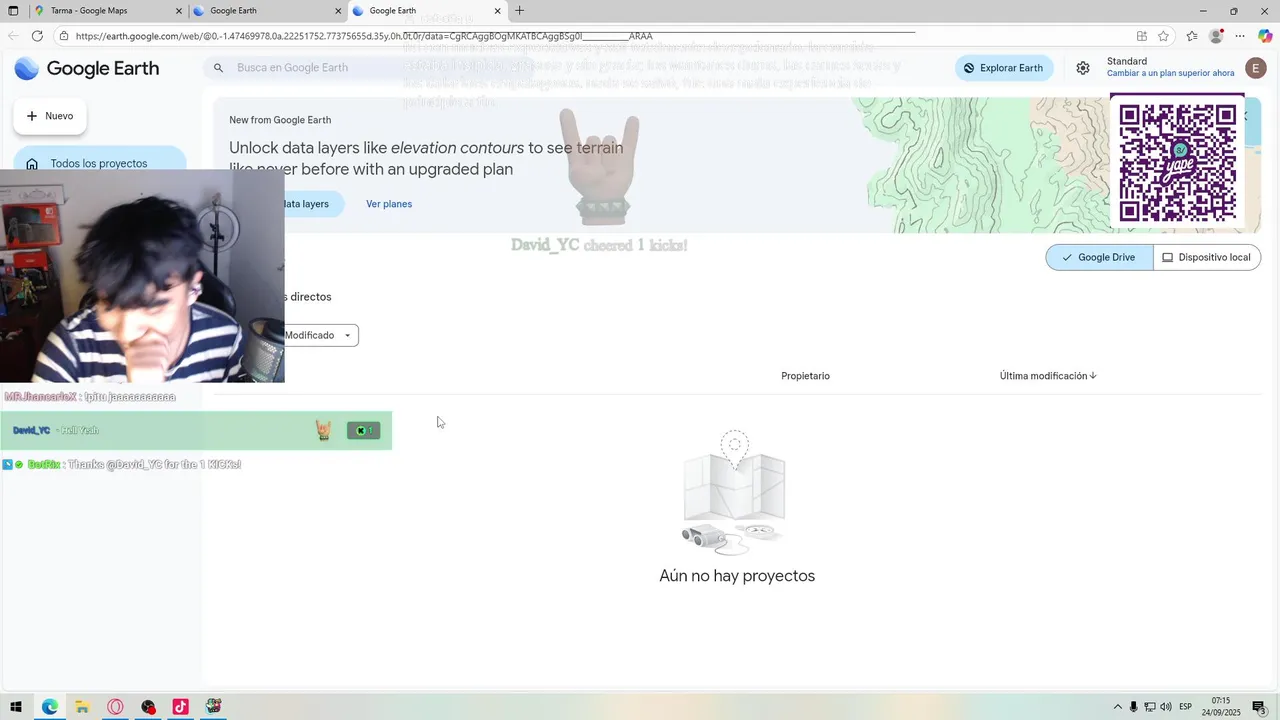Click the QR code overlay image

(x=1177, y=161)
